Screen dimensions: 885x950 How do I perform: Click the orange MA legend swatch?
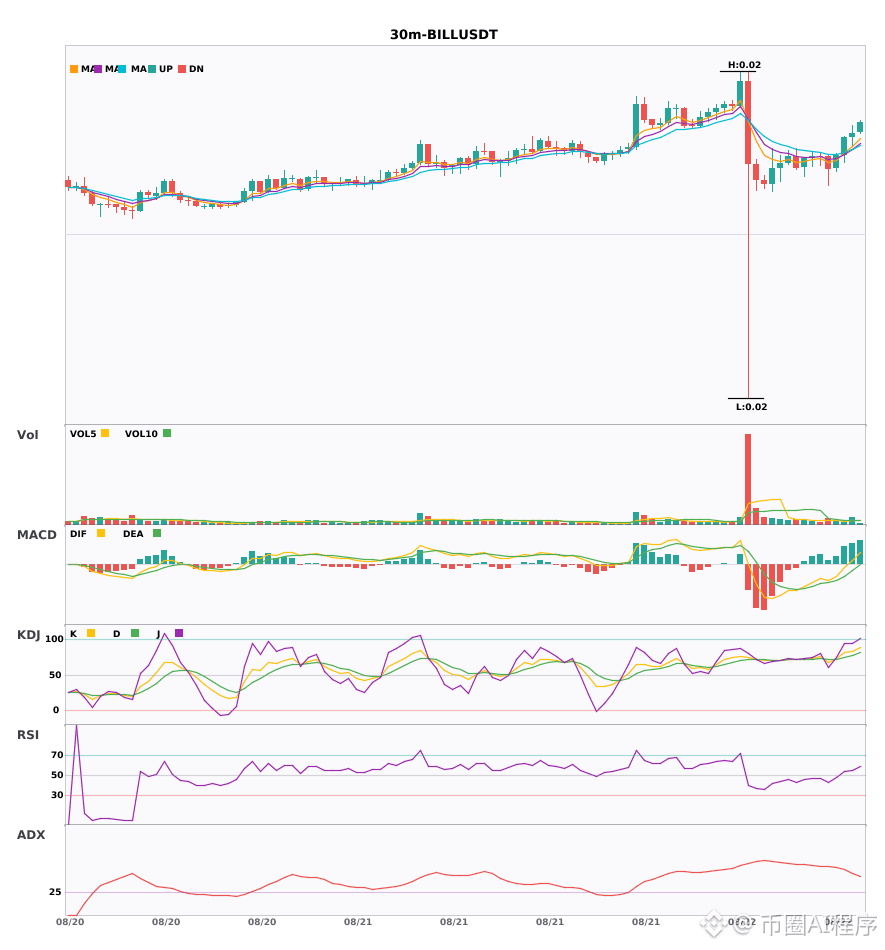point(74,69)
